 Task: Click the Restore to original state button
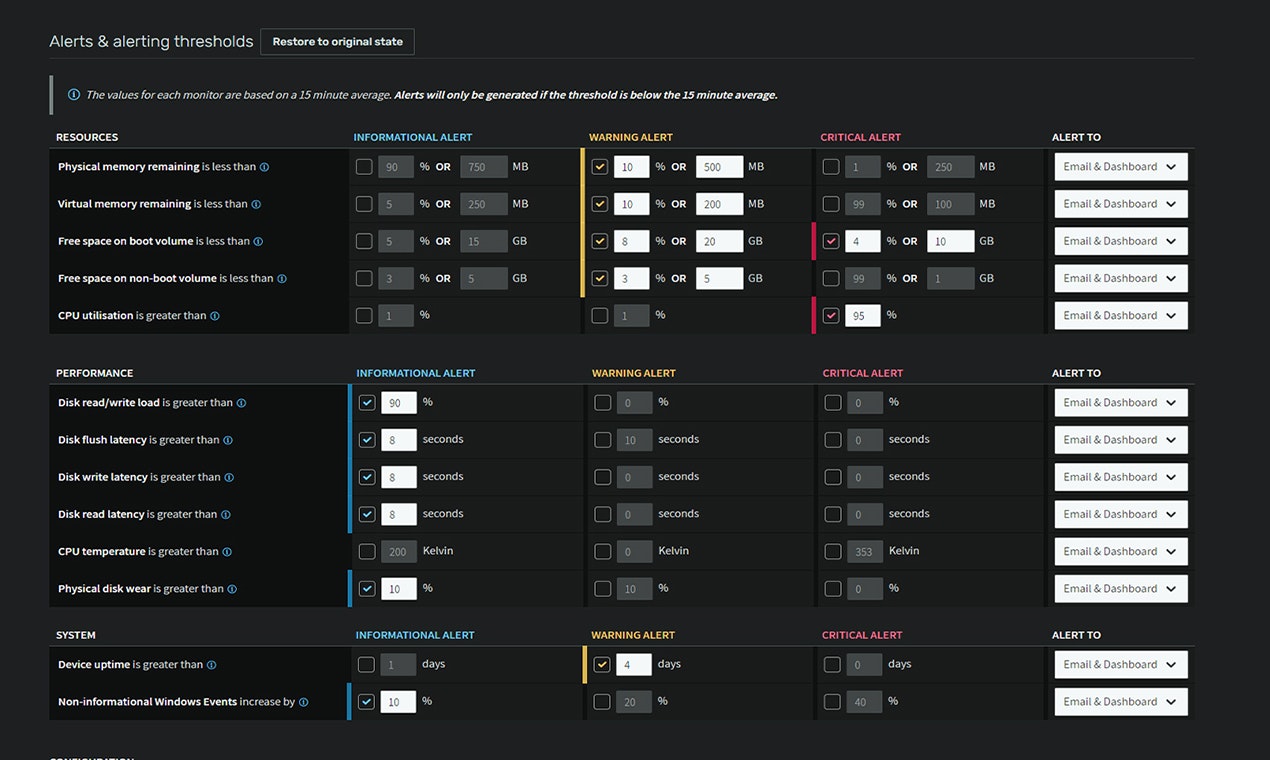point(337,42)
